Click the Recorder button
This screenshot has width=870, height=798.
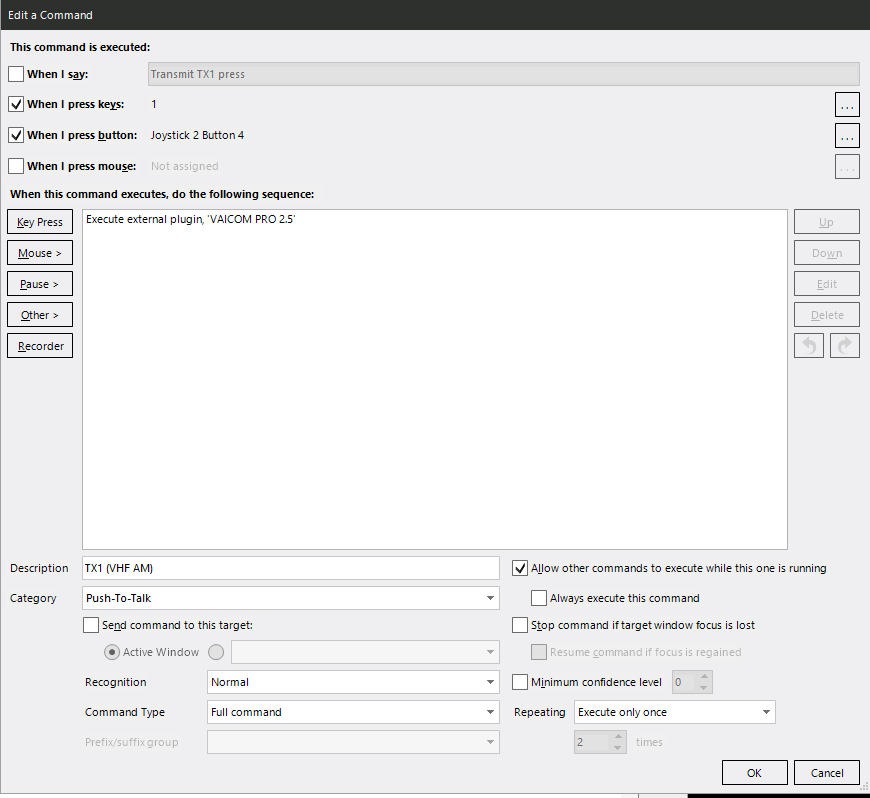[x=40, y=346]
